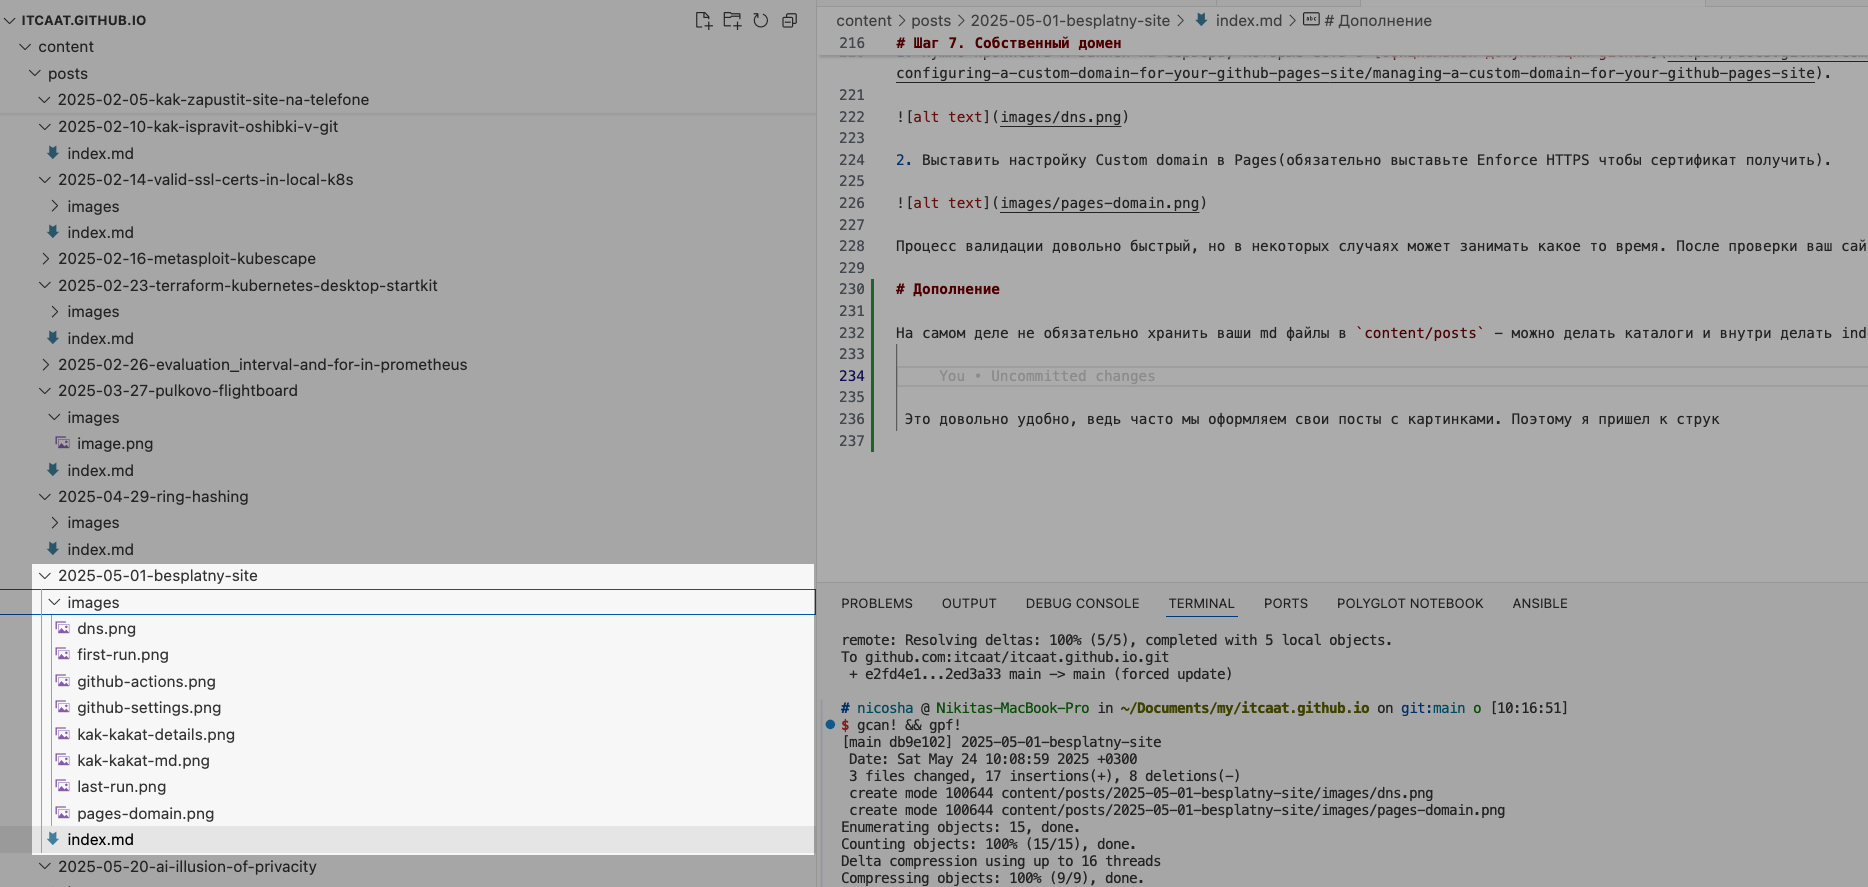Screen dimensions: 1868x887
Task: Collapse 2025-05-20-ai-illusion-of-privacity folder
Action: (44, 866)
